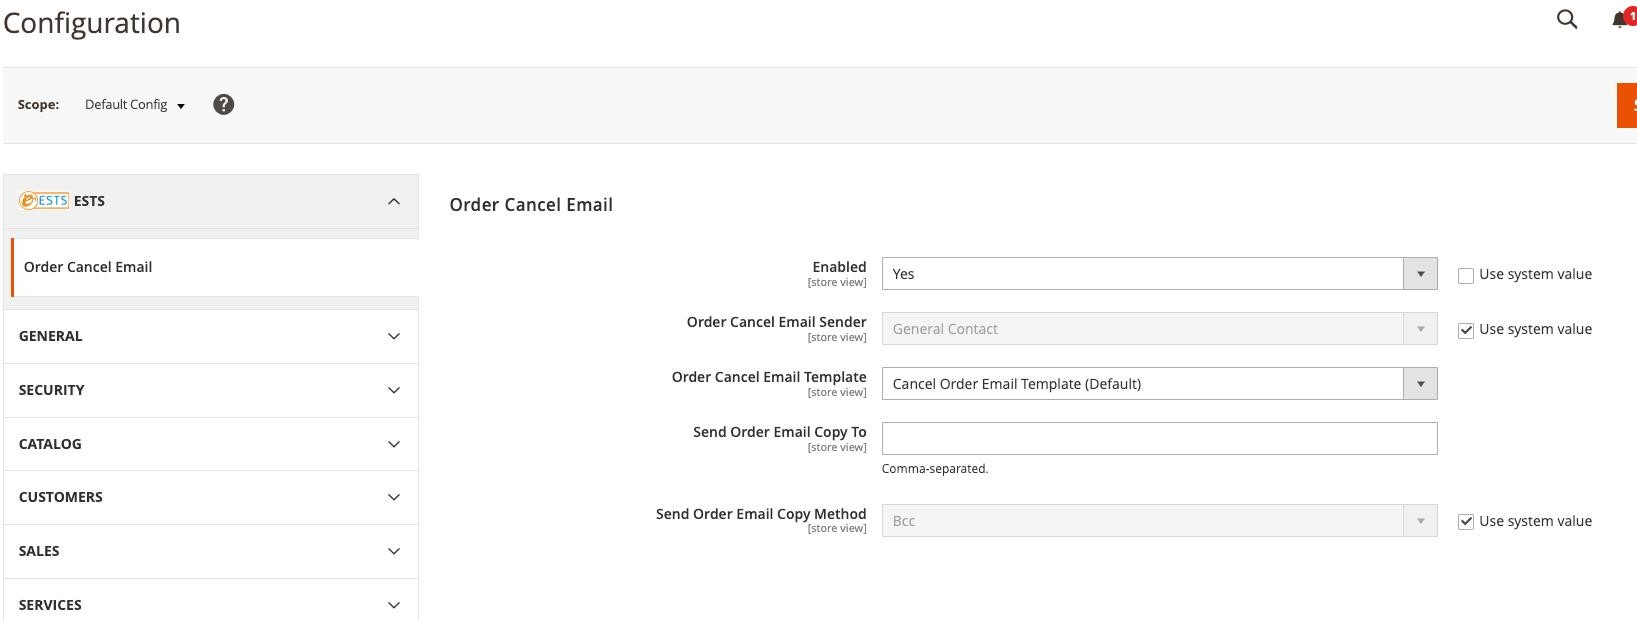
Task: Click the Send Order Email Copy To field
Action: point(1158,438)
